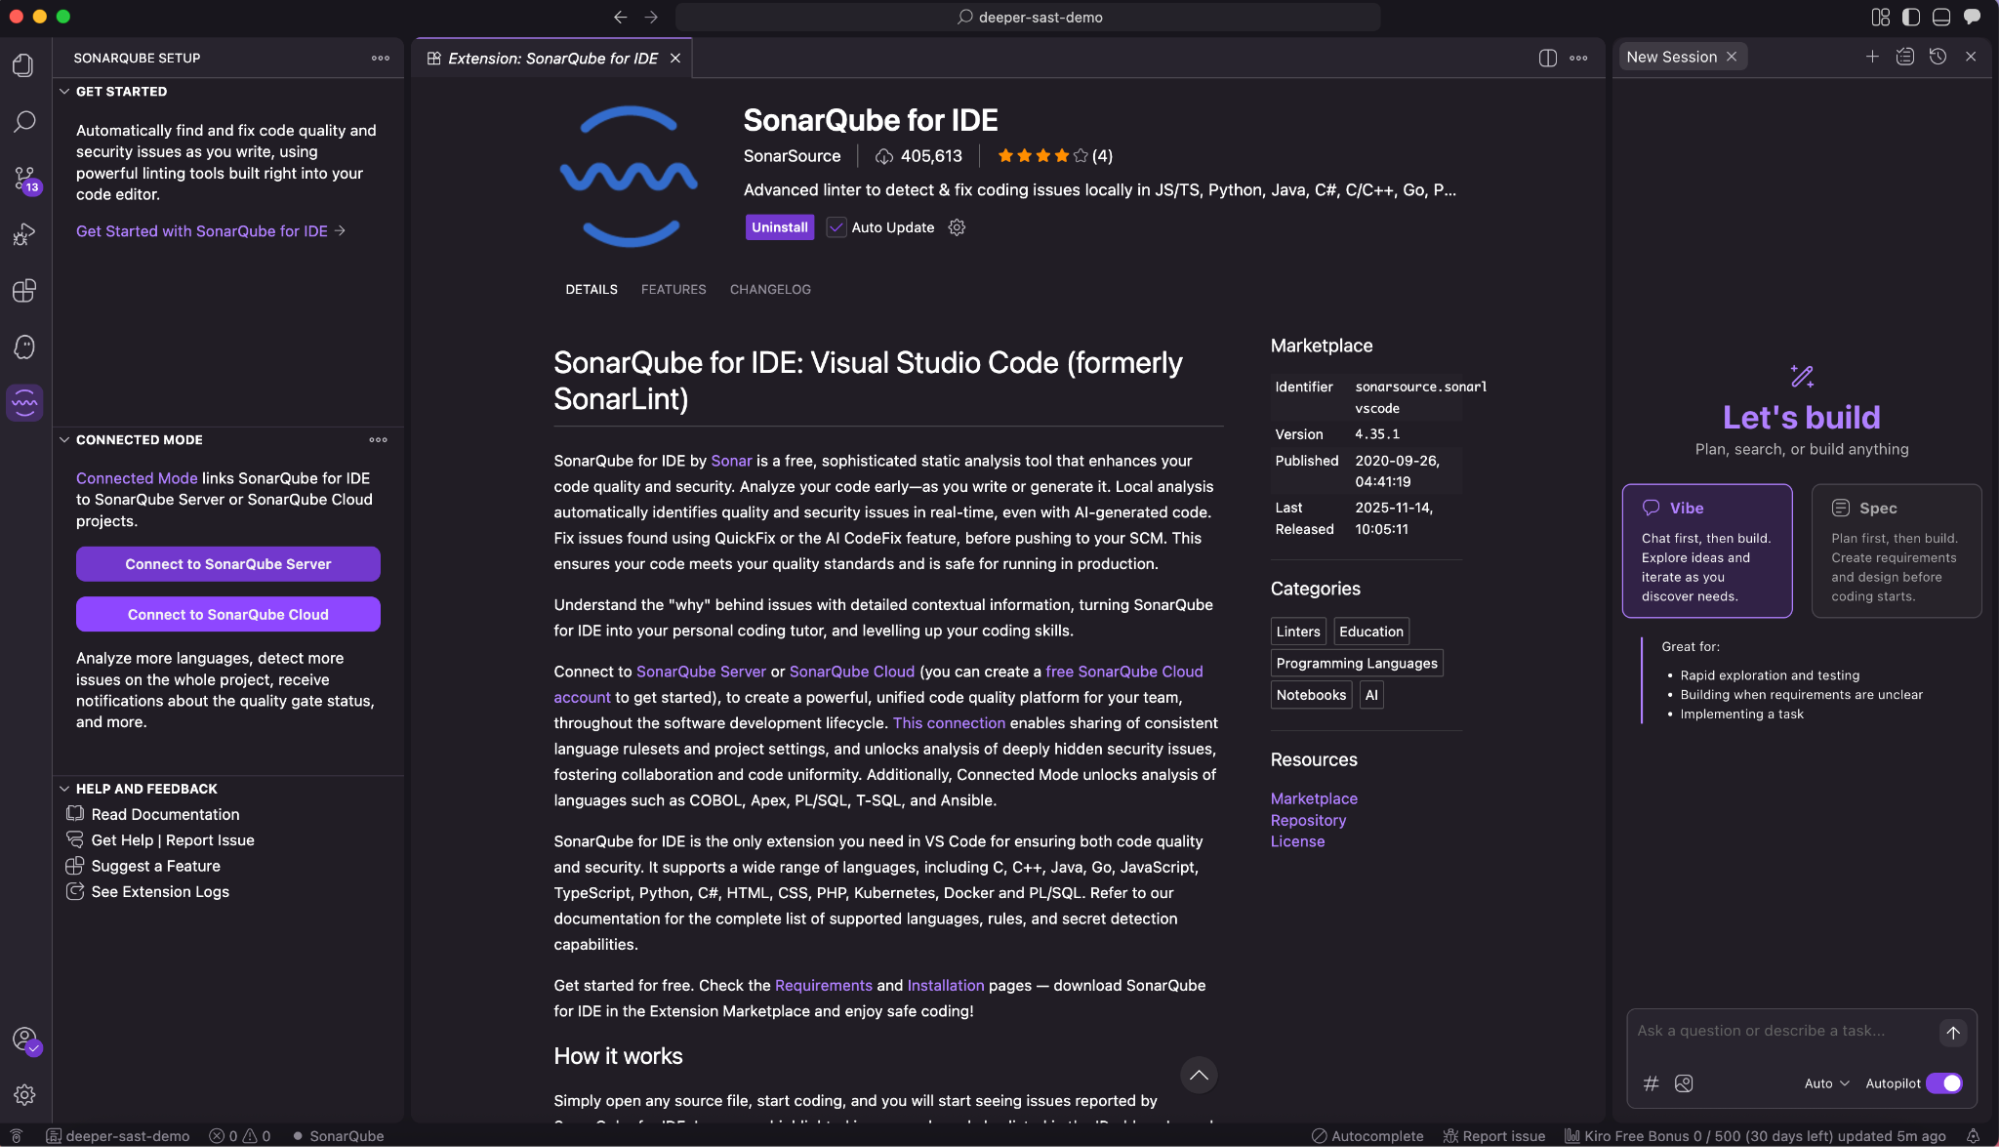The image size is (1999, 1147).
Task: Open the Kiro ghost panel icon
Action: pos(25,347)
